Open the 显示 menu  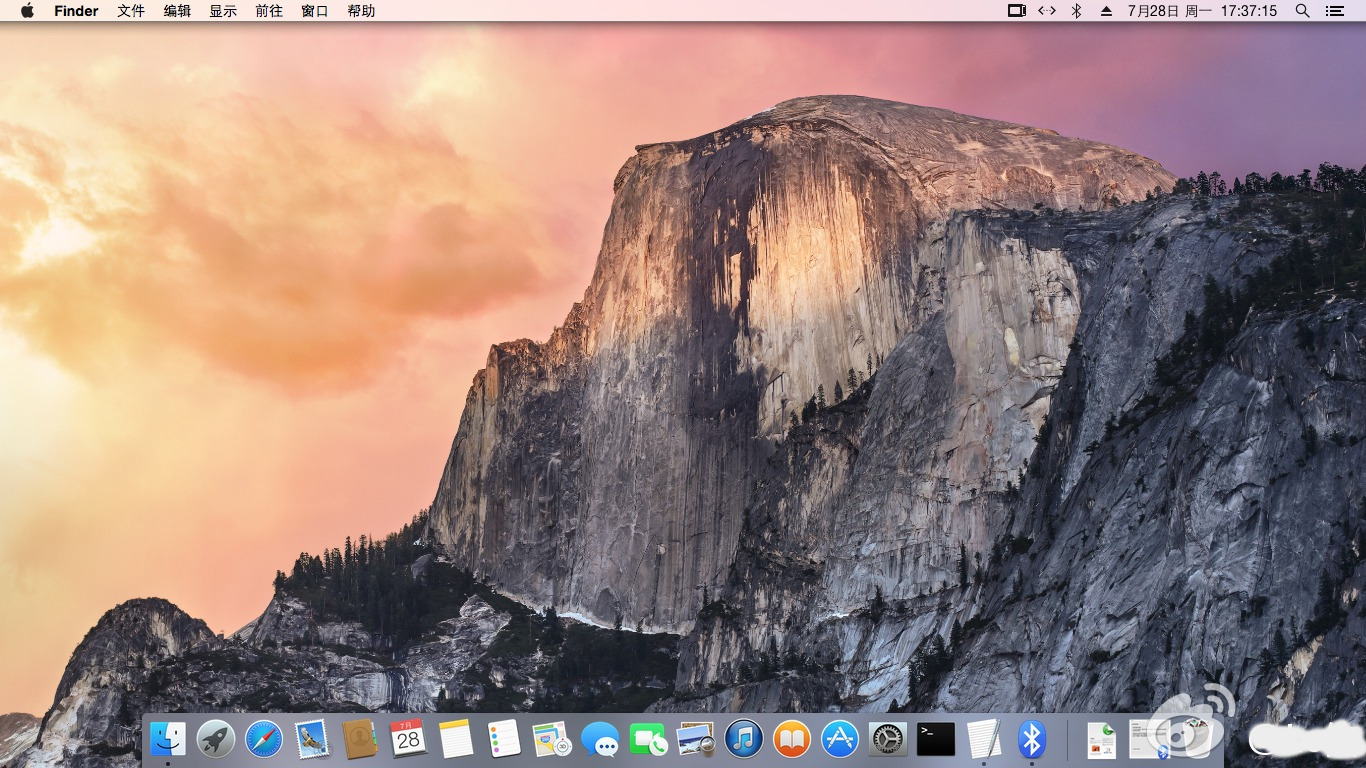tap(223, 11)
